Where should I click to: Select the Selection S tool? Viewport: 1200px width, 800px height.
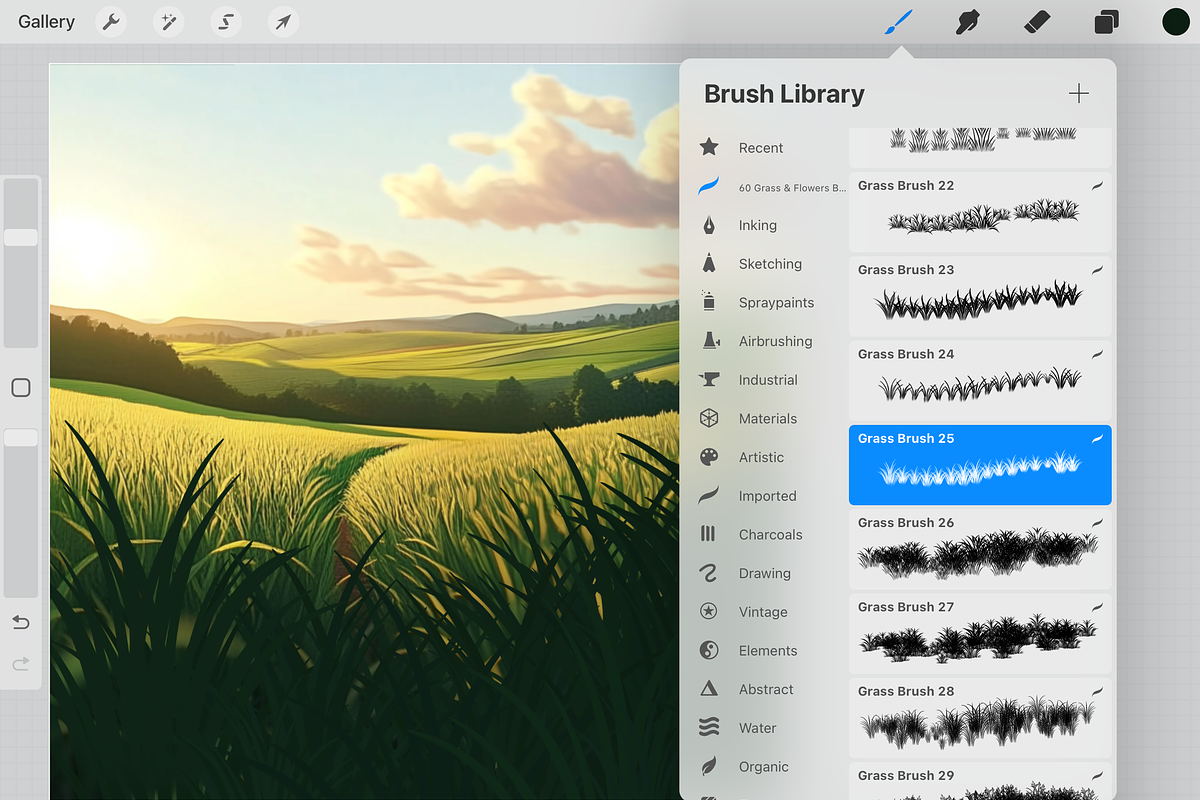pos(226,22)
